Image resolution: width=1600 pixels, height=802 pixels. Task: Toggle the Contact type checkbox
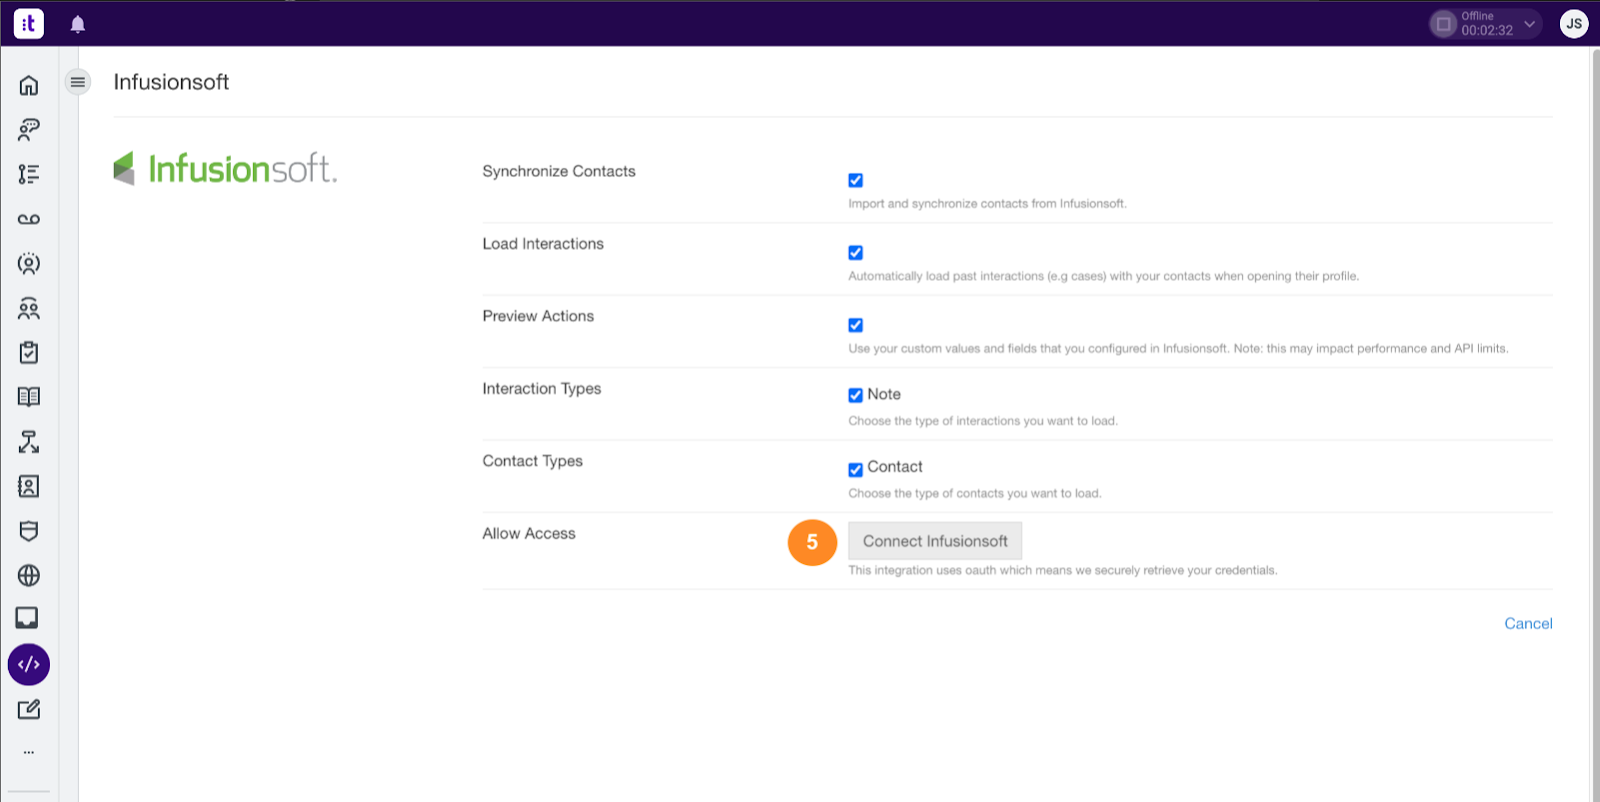click(x=855, y=469)
